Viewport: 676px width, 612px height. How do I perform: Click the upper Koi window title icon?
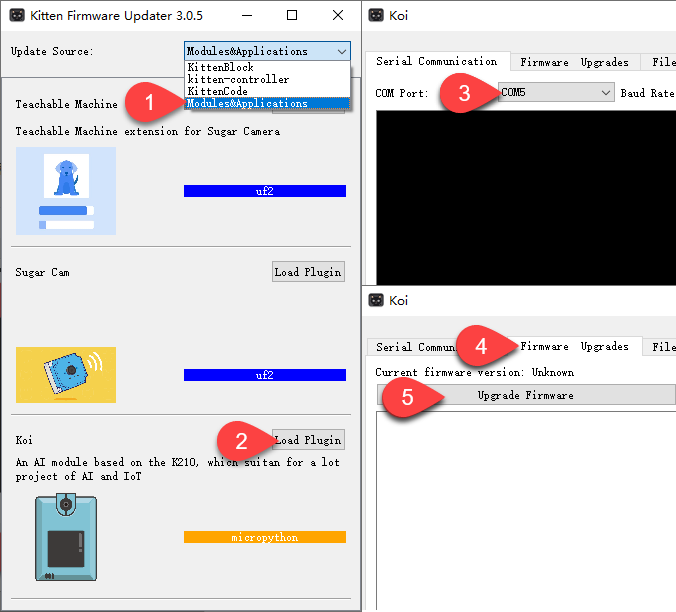click(376, 16)
